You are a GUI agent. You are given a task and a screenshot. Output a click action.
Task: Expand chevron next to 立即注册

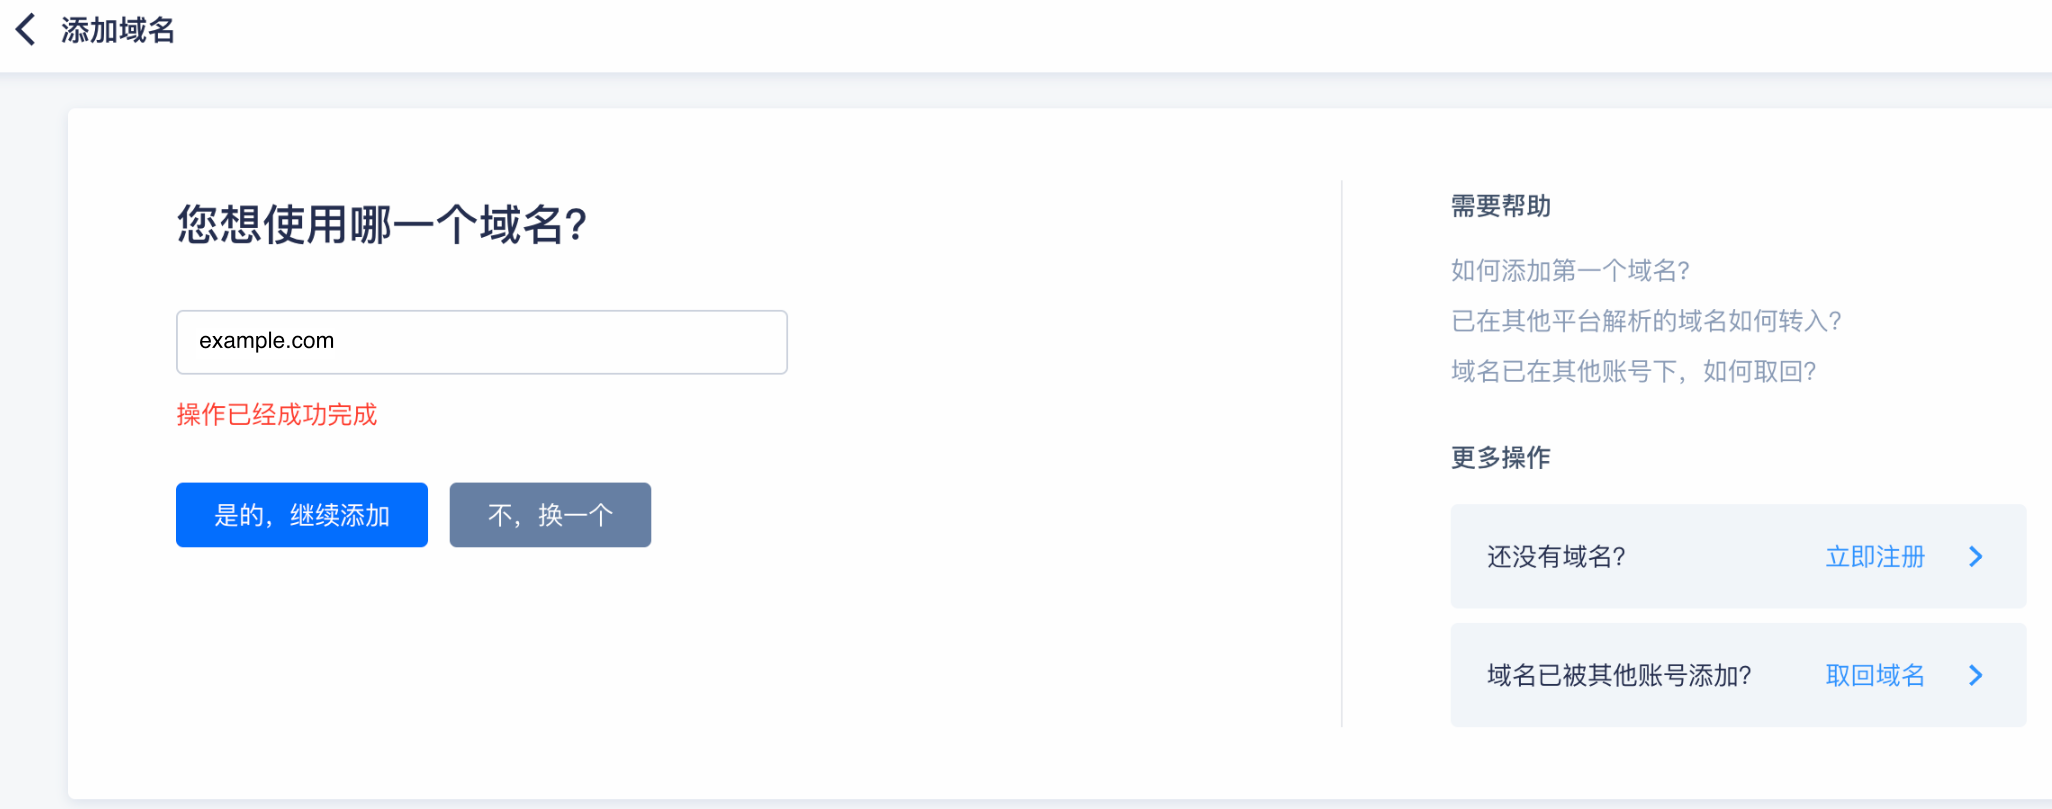pyautogui.click(x=1976, y=557)
